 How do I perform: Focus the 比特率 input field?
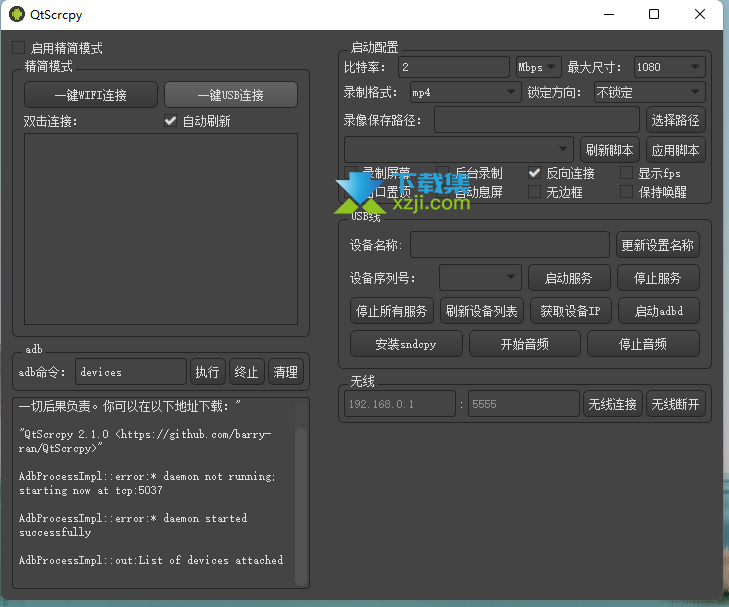click(454, 67)
